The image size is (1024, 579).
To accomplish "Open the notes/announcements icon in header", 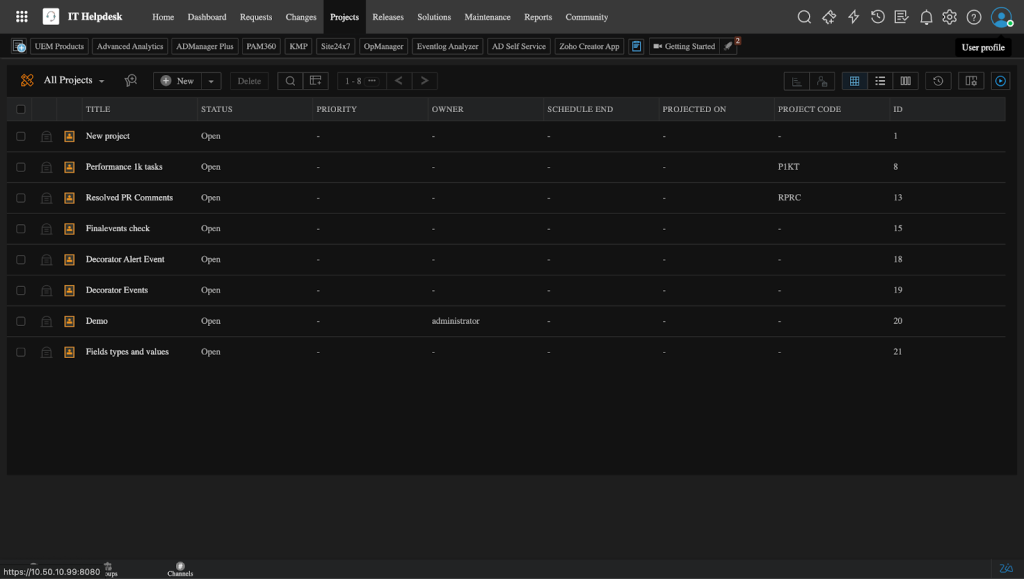I will click(x=901, y=17).
